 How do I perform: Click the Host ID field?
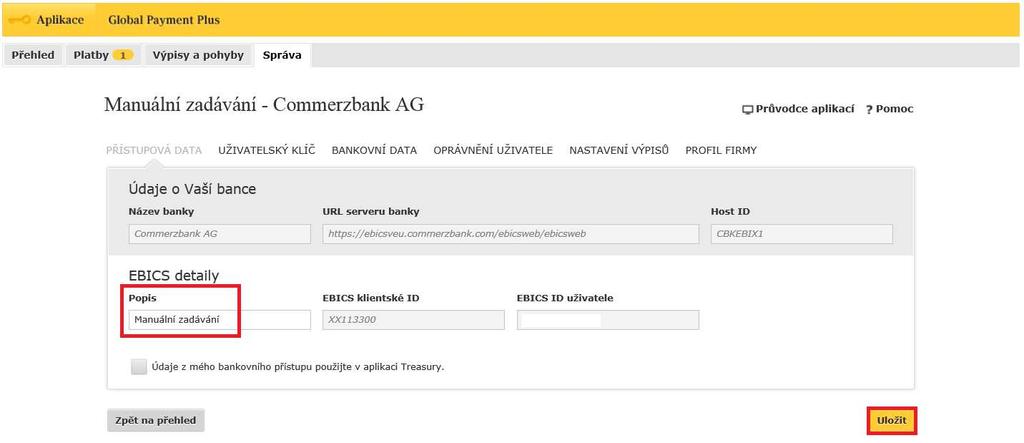[802, 234]
